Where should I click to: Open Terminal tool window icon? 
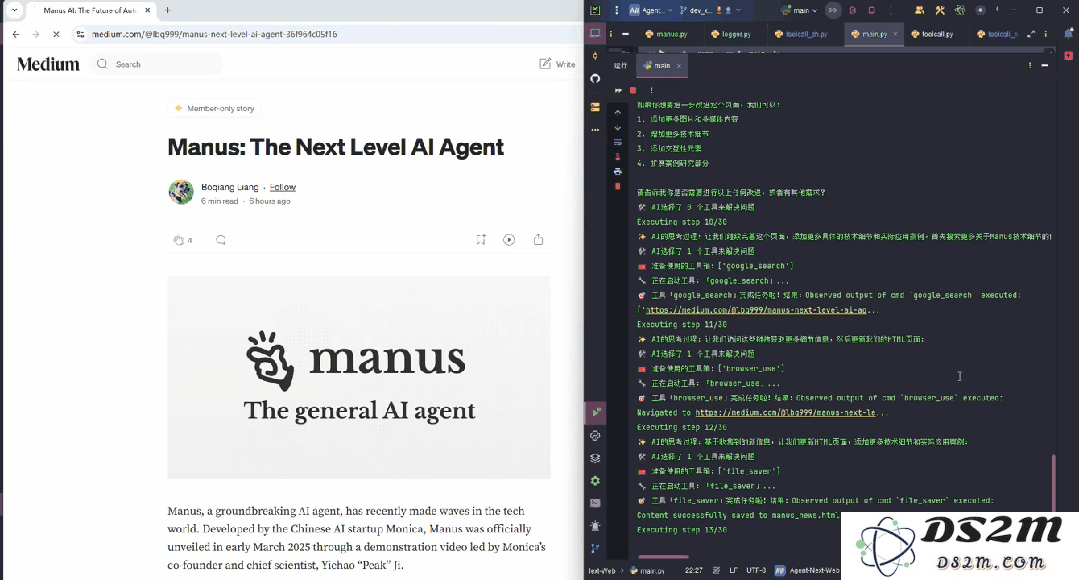pos(596,503)
